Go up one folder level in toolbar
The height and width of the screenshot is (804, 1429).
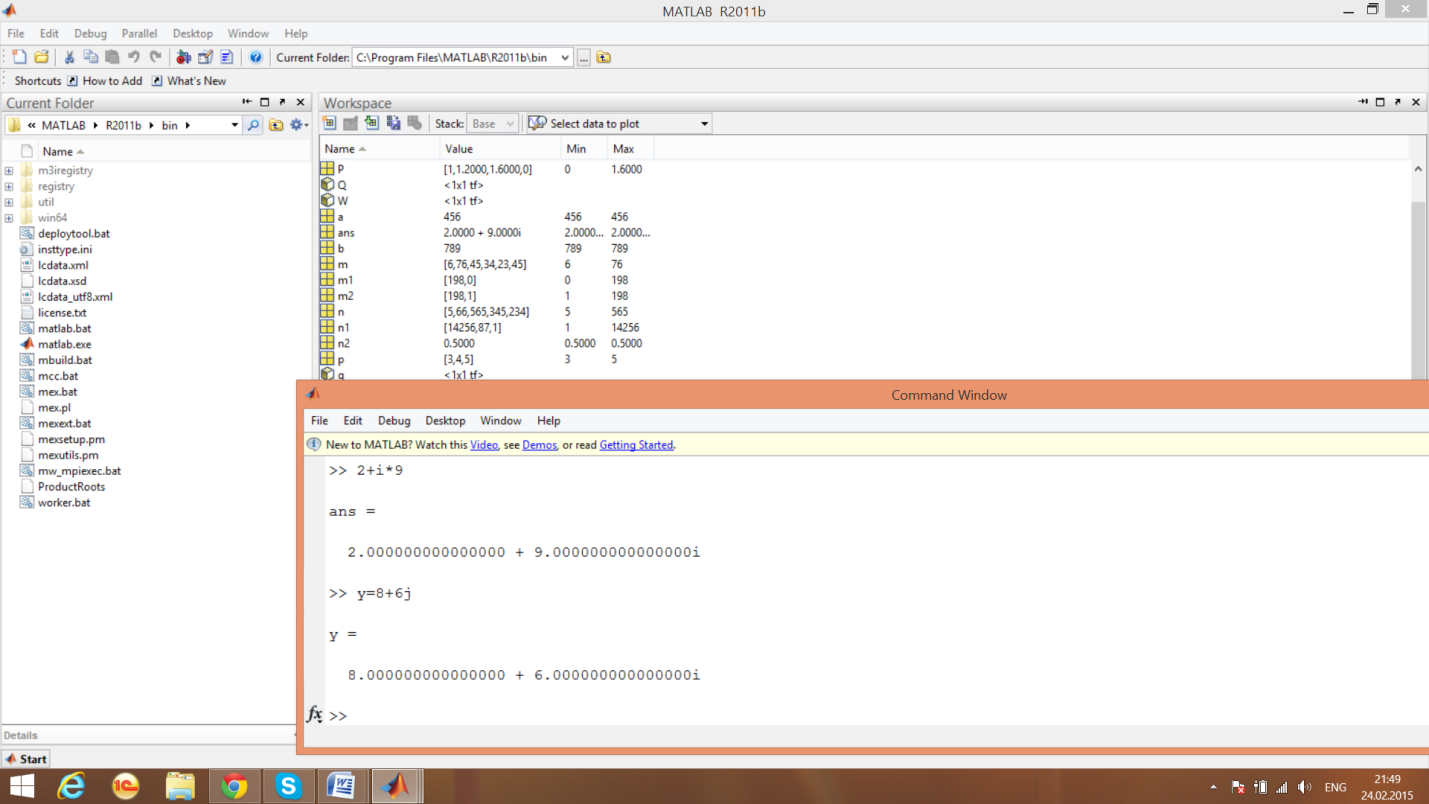tap(603, 57)
